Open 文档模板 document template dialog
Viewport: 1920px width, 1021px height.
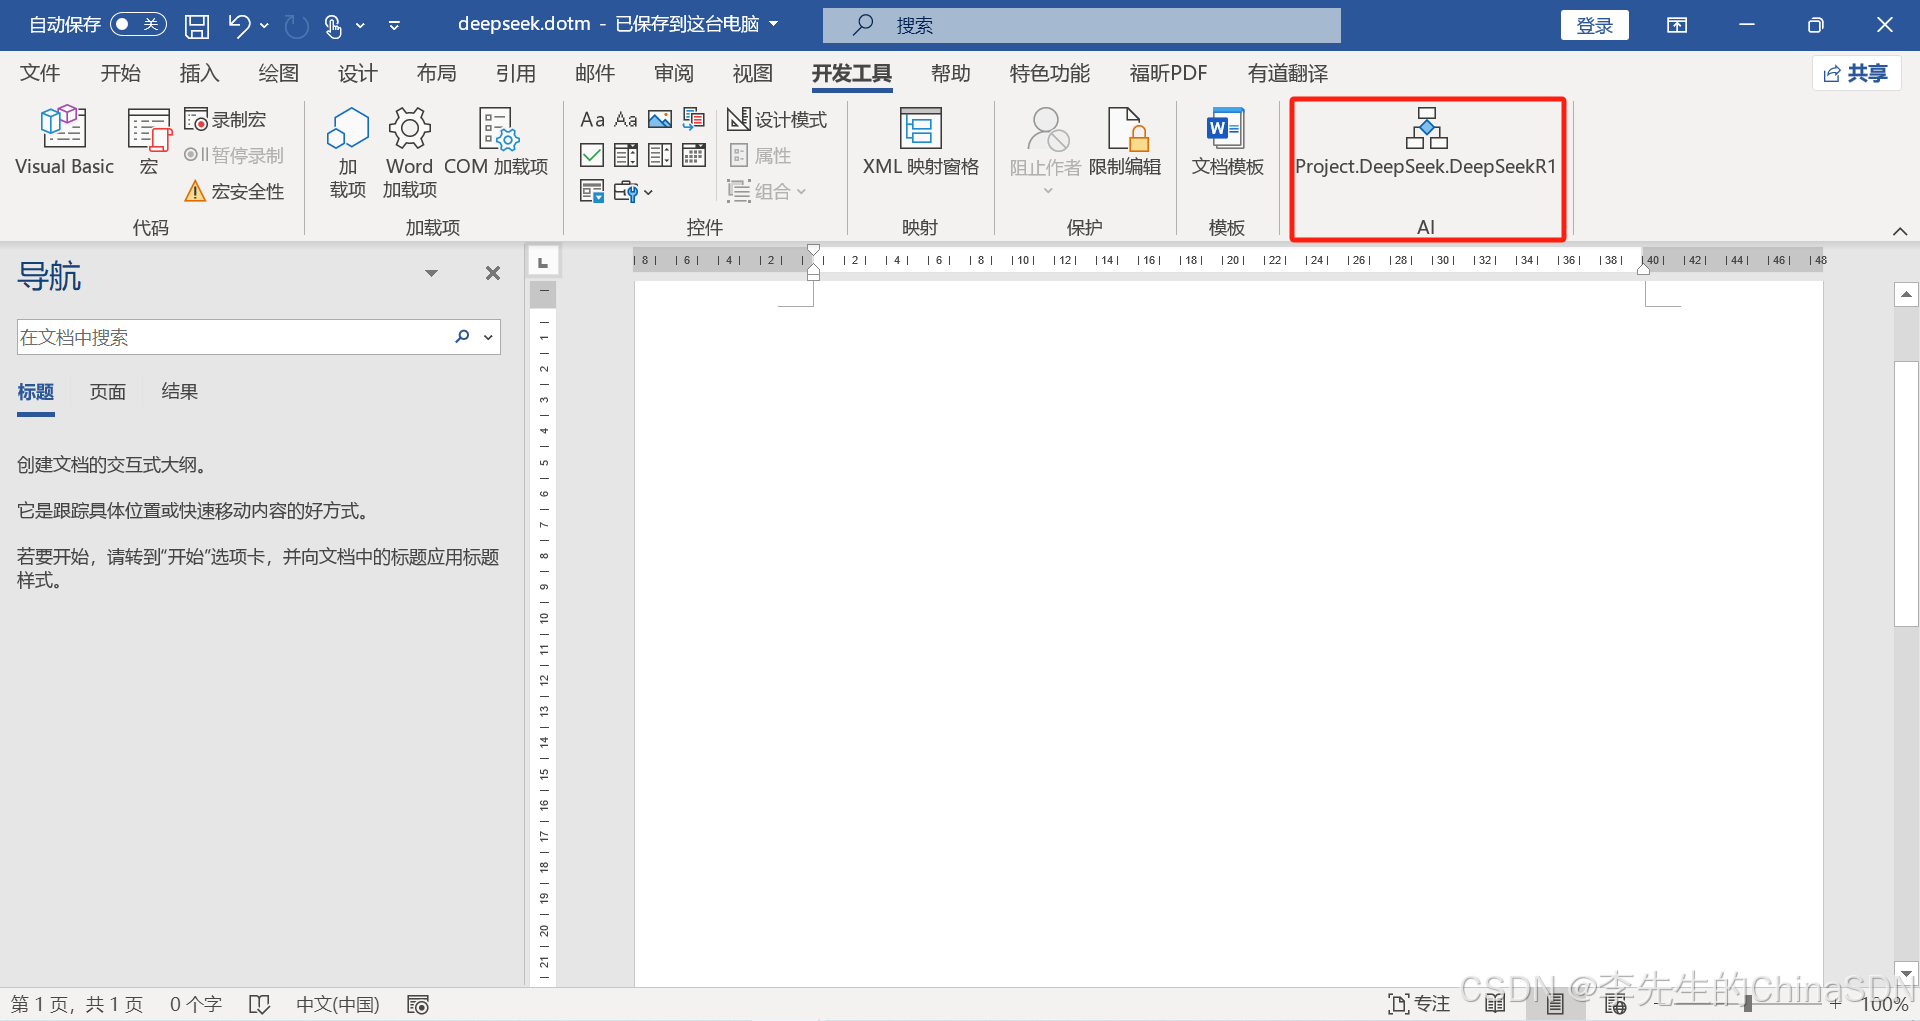pyautogui.click(x=1227, y=141)
